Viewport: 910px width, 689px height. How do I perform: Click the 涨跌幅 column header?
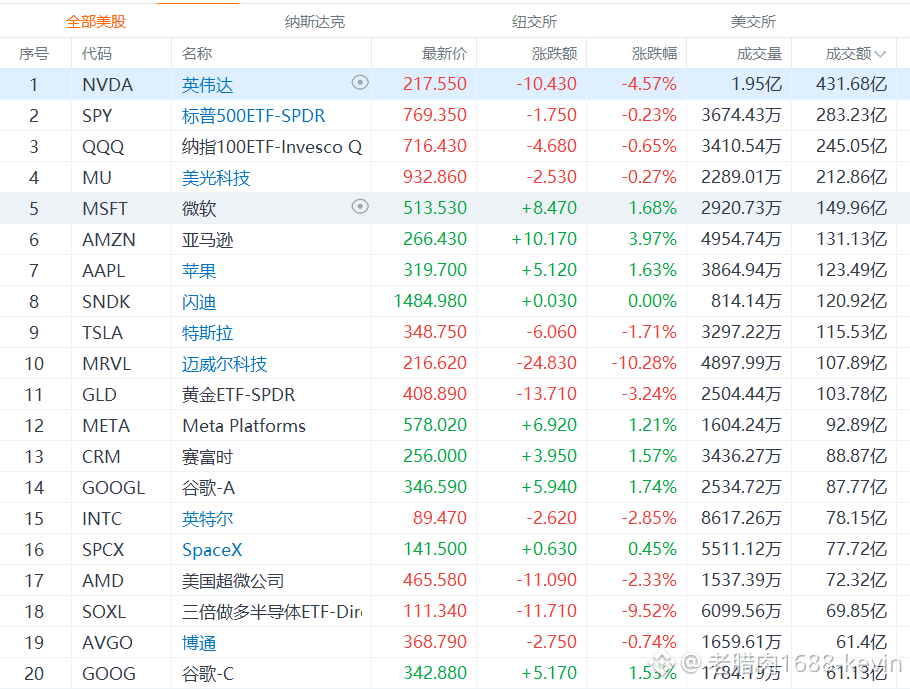point(654,54)
